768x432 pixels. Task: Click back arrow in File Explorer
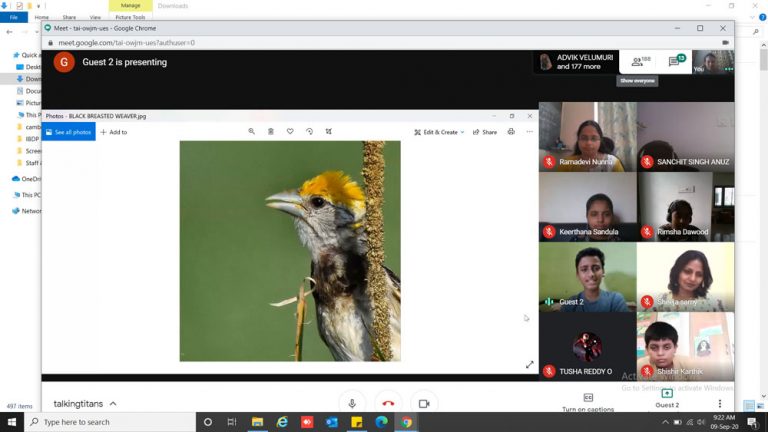9,32
